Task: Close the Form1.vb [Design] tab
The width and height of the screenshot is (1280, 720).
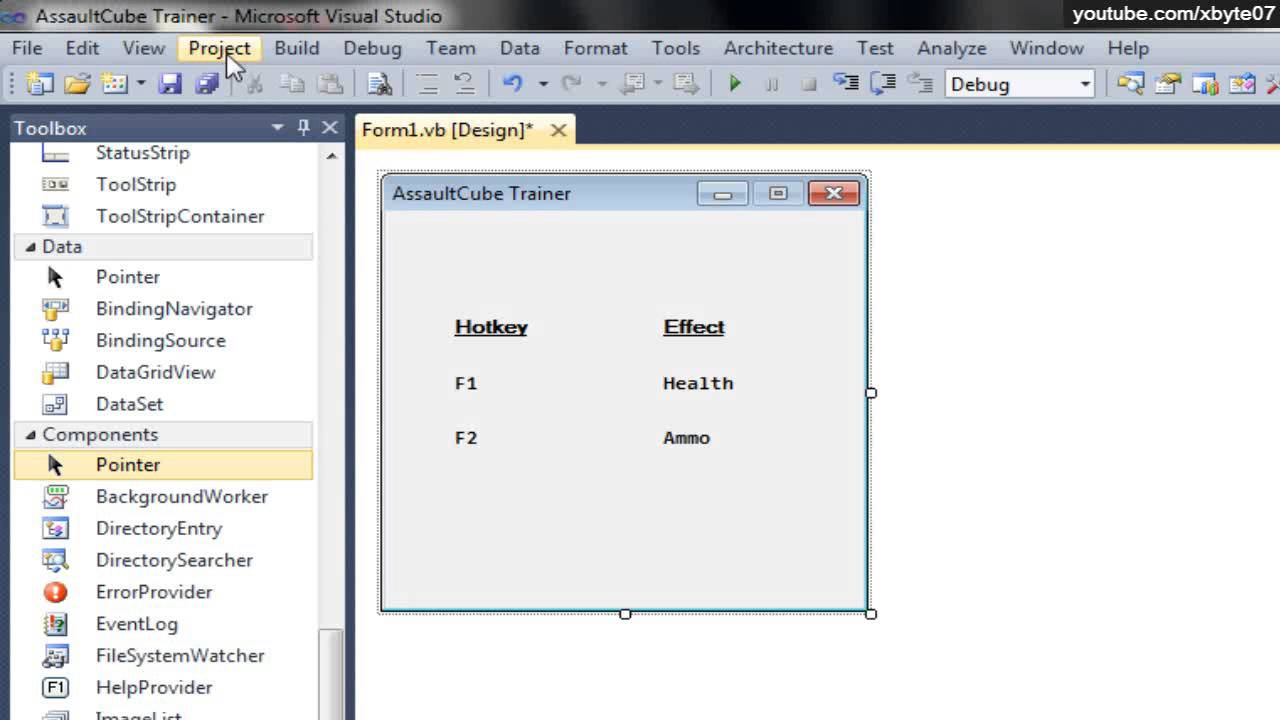Action: pos(559,130)
